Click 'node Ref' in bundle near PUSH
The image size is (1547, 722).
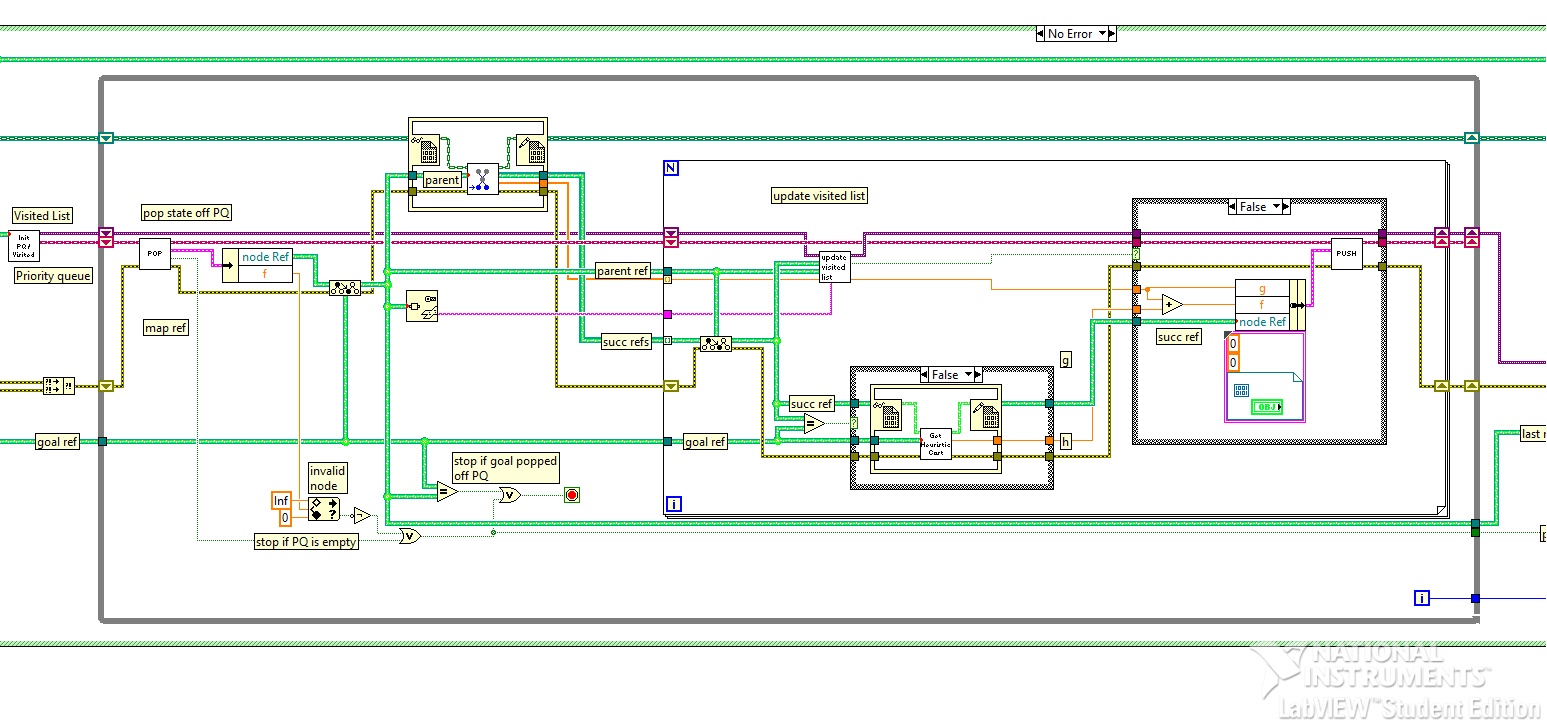(x=1262, y=322)
